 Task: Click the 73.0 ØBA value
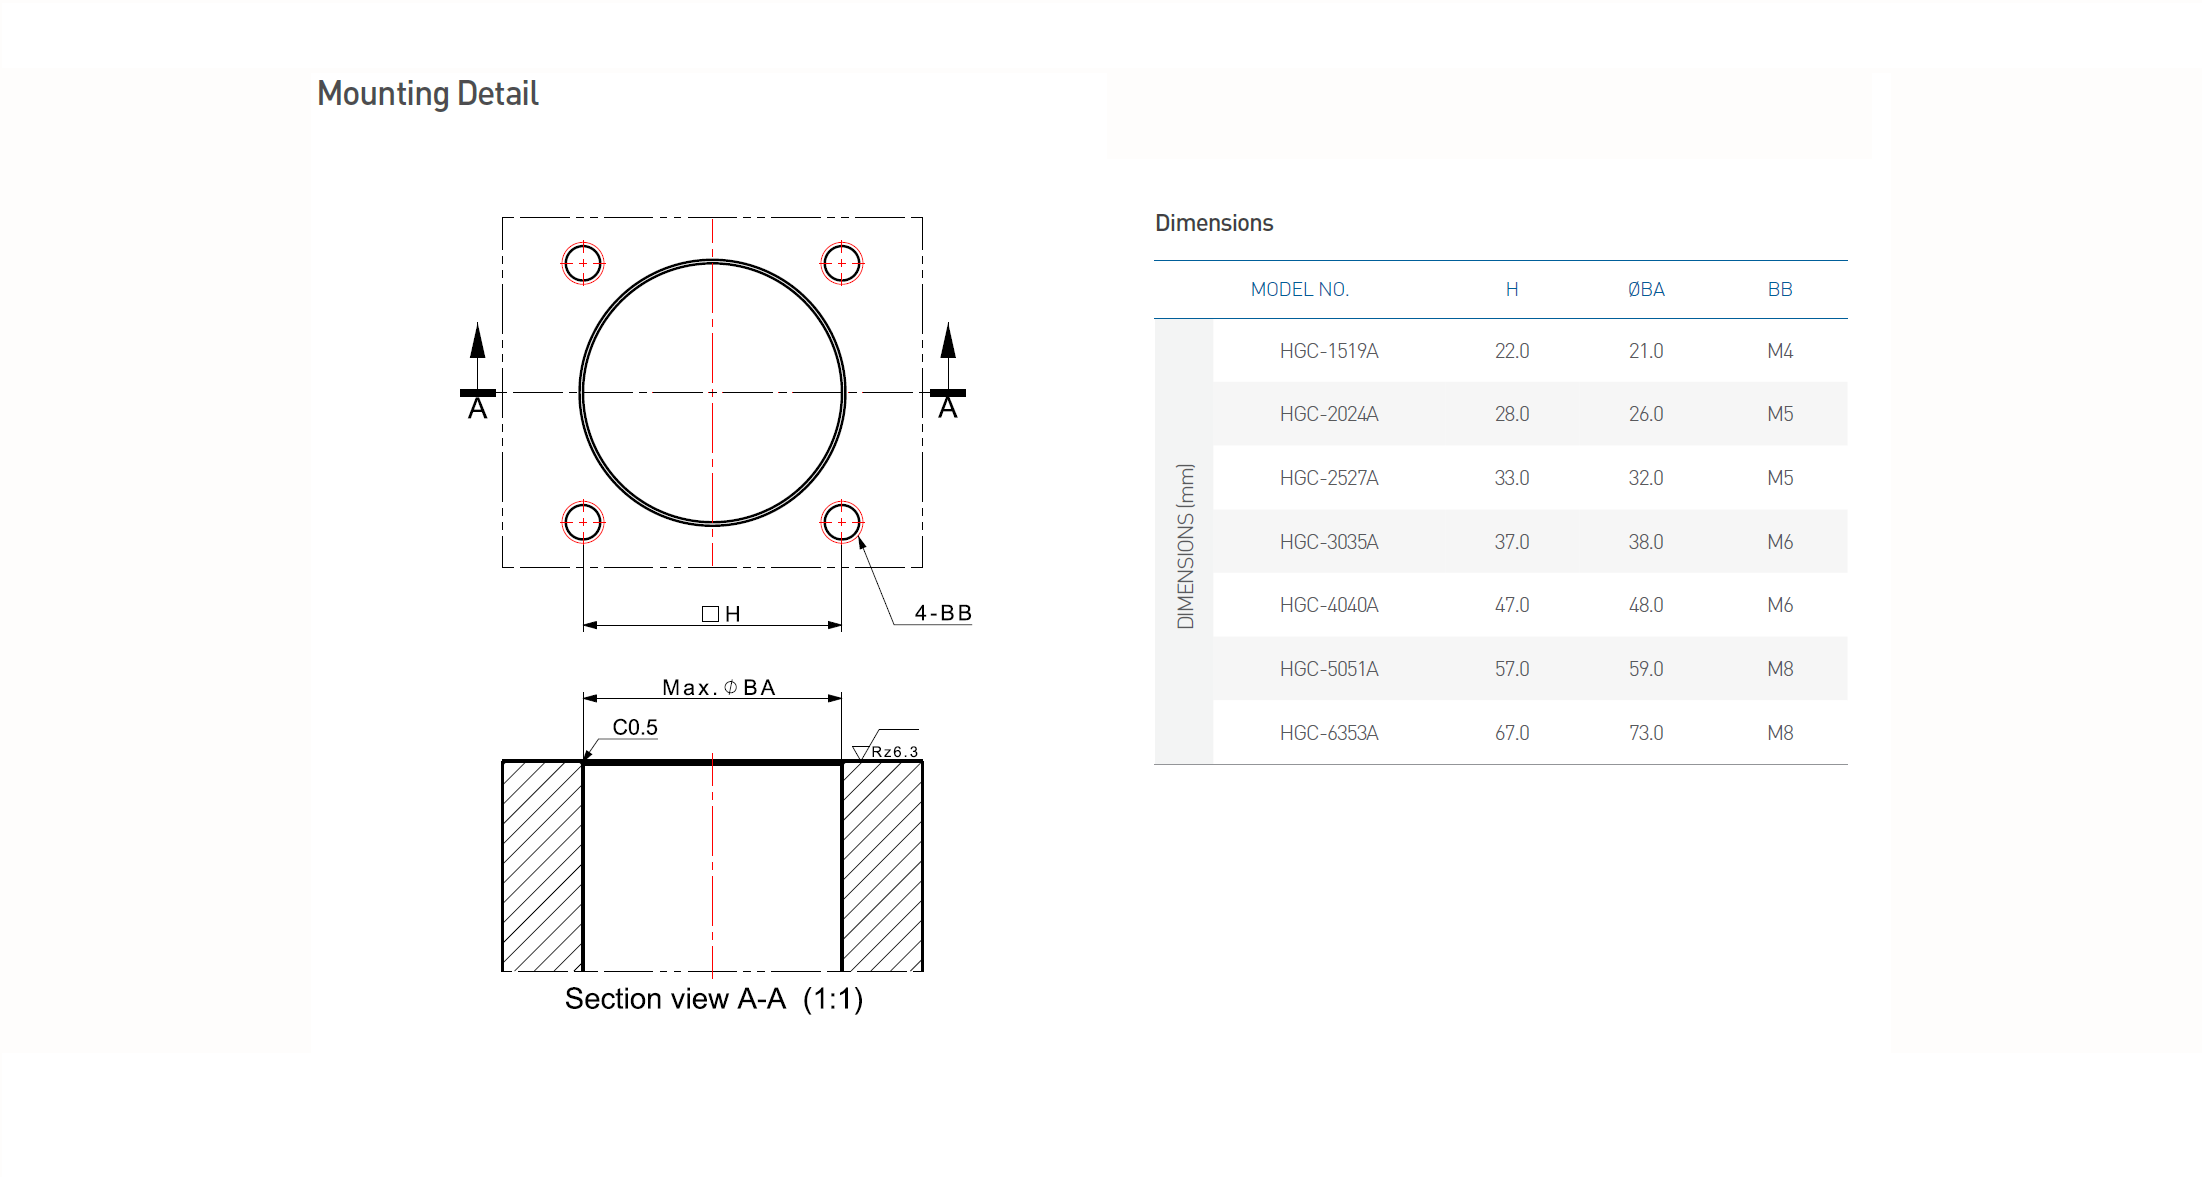click(1645, 733)
